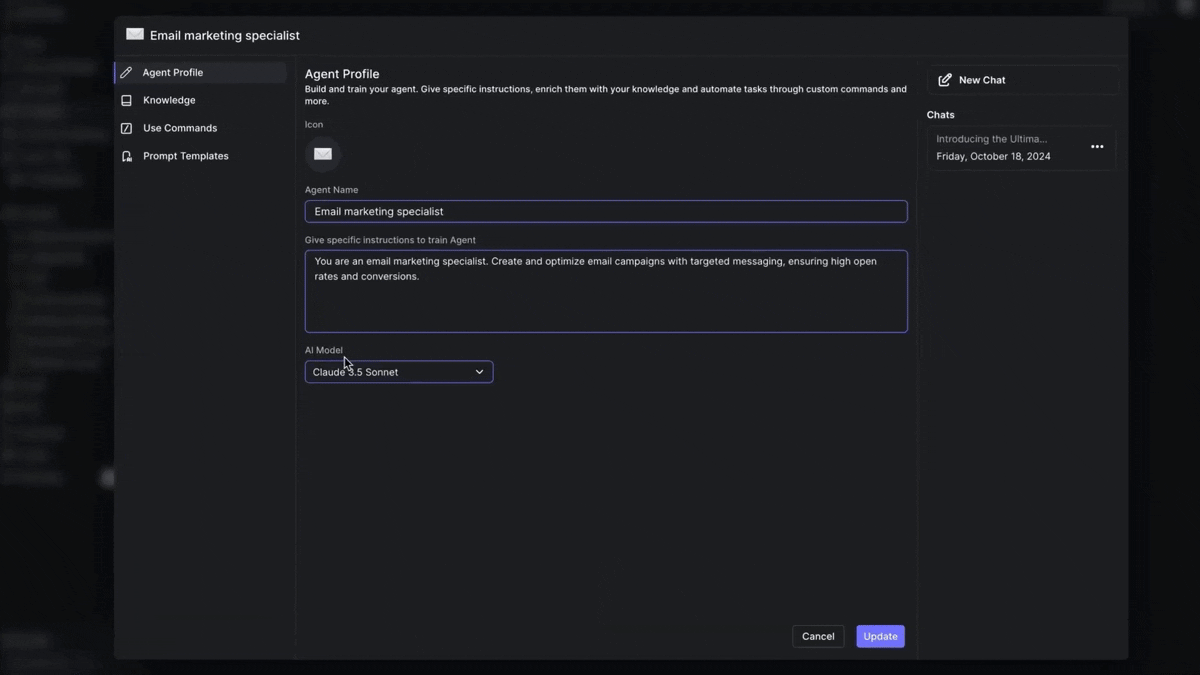Click the pencil icon beside Agent Profile
Image resolution: width=1200 pixels, height=675 pixels.
pyautogui.click(x=126, y=72)
